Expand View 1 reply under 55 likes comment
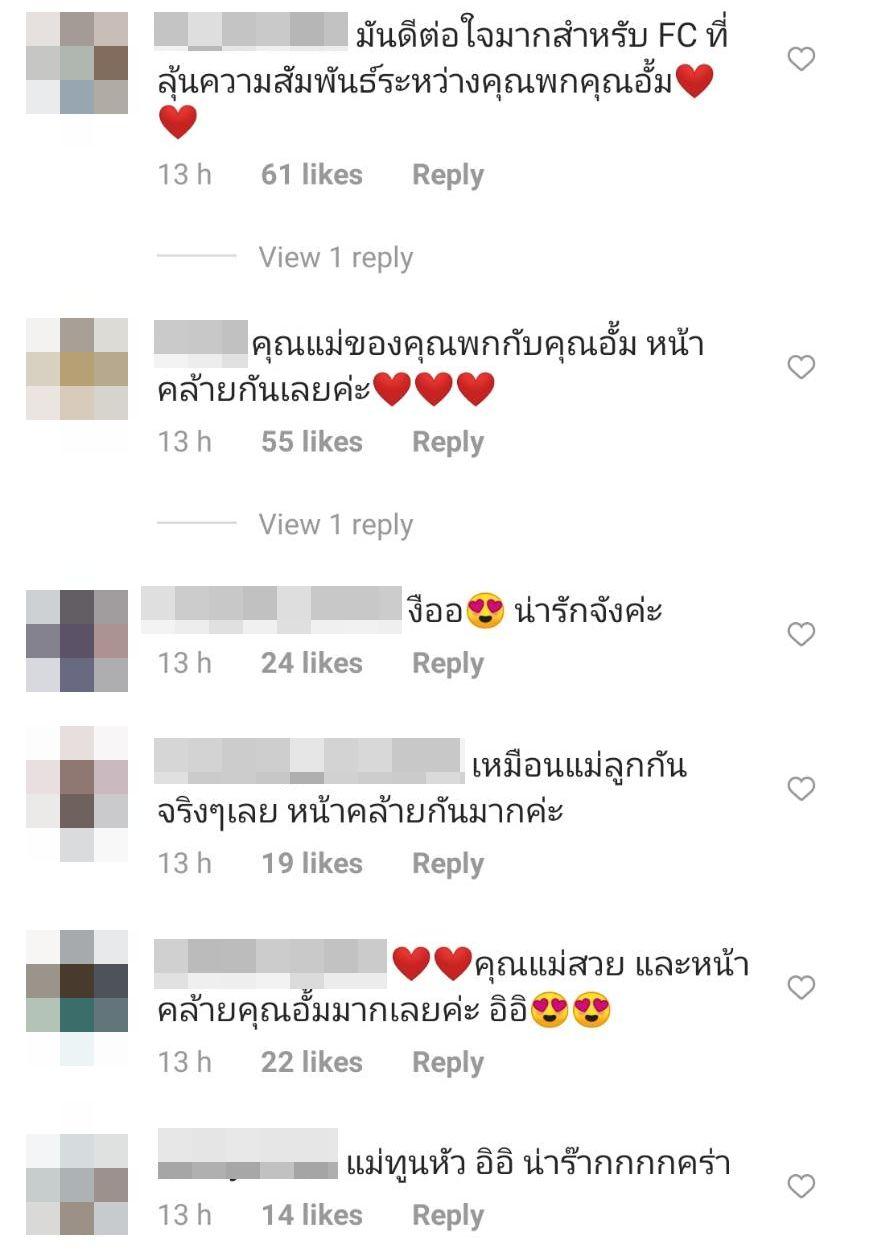 [335, 525]
